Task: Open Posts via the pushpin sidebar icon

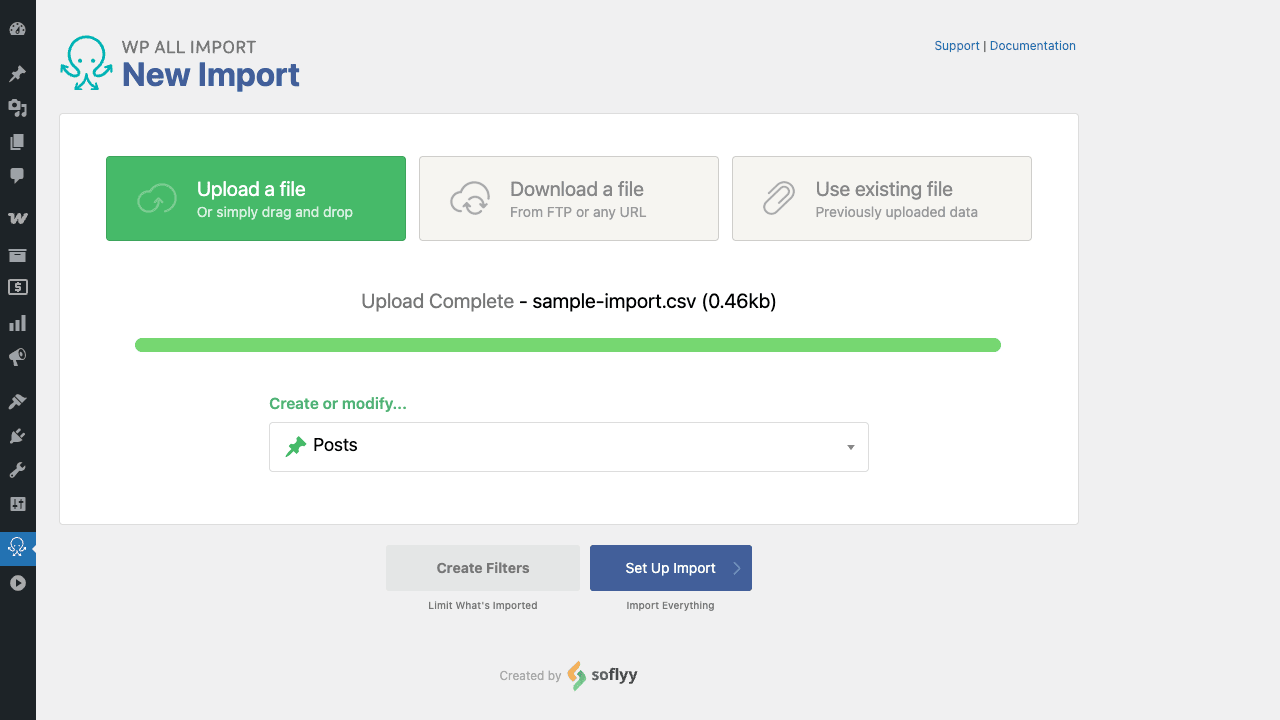Action: (x=17, y=74)
